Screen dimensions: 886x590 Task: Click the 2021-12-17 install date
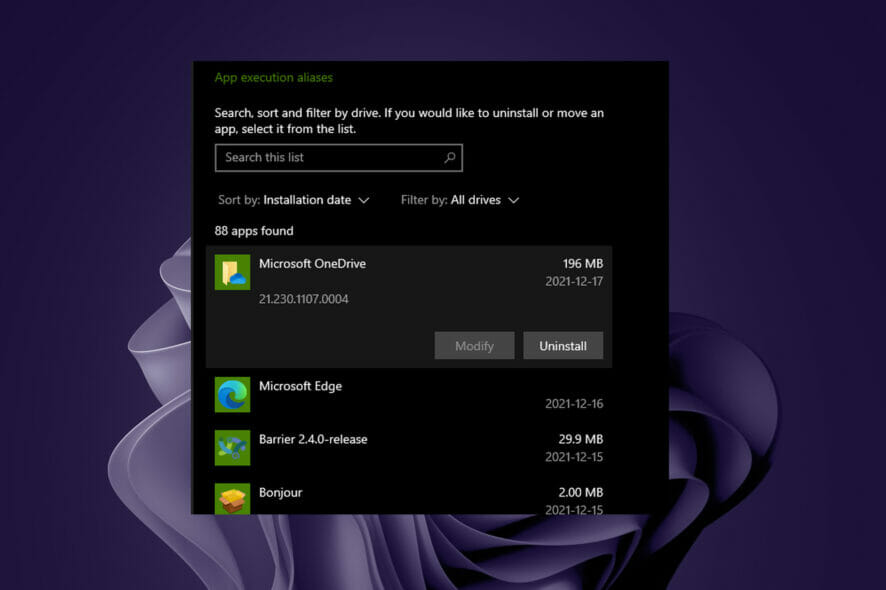click(x=574, y=281)
